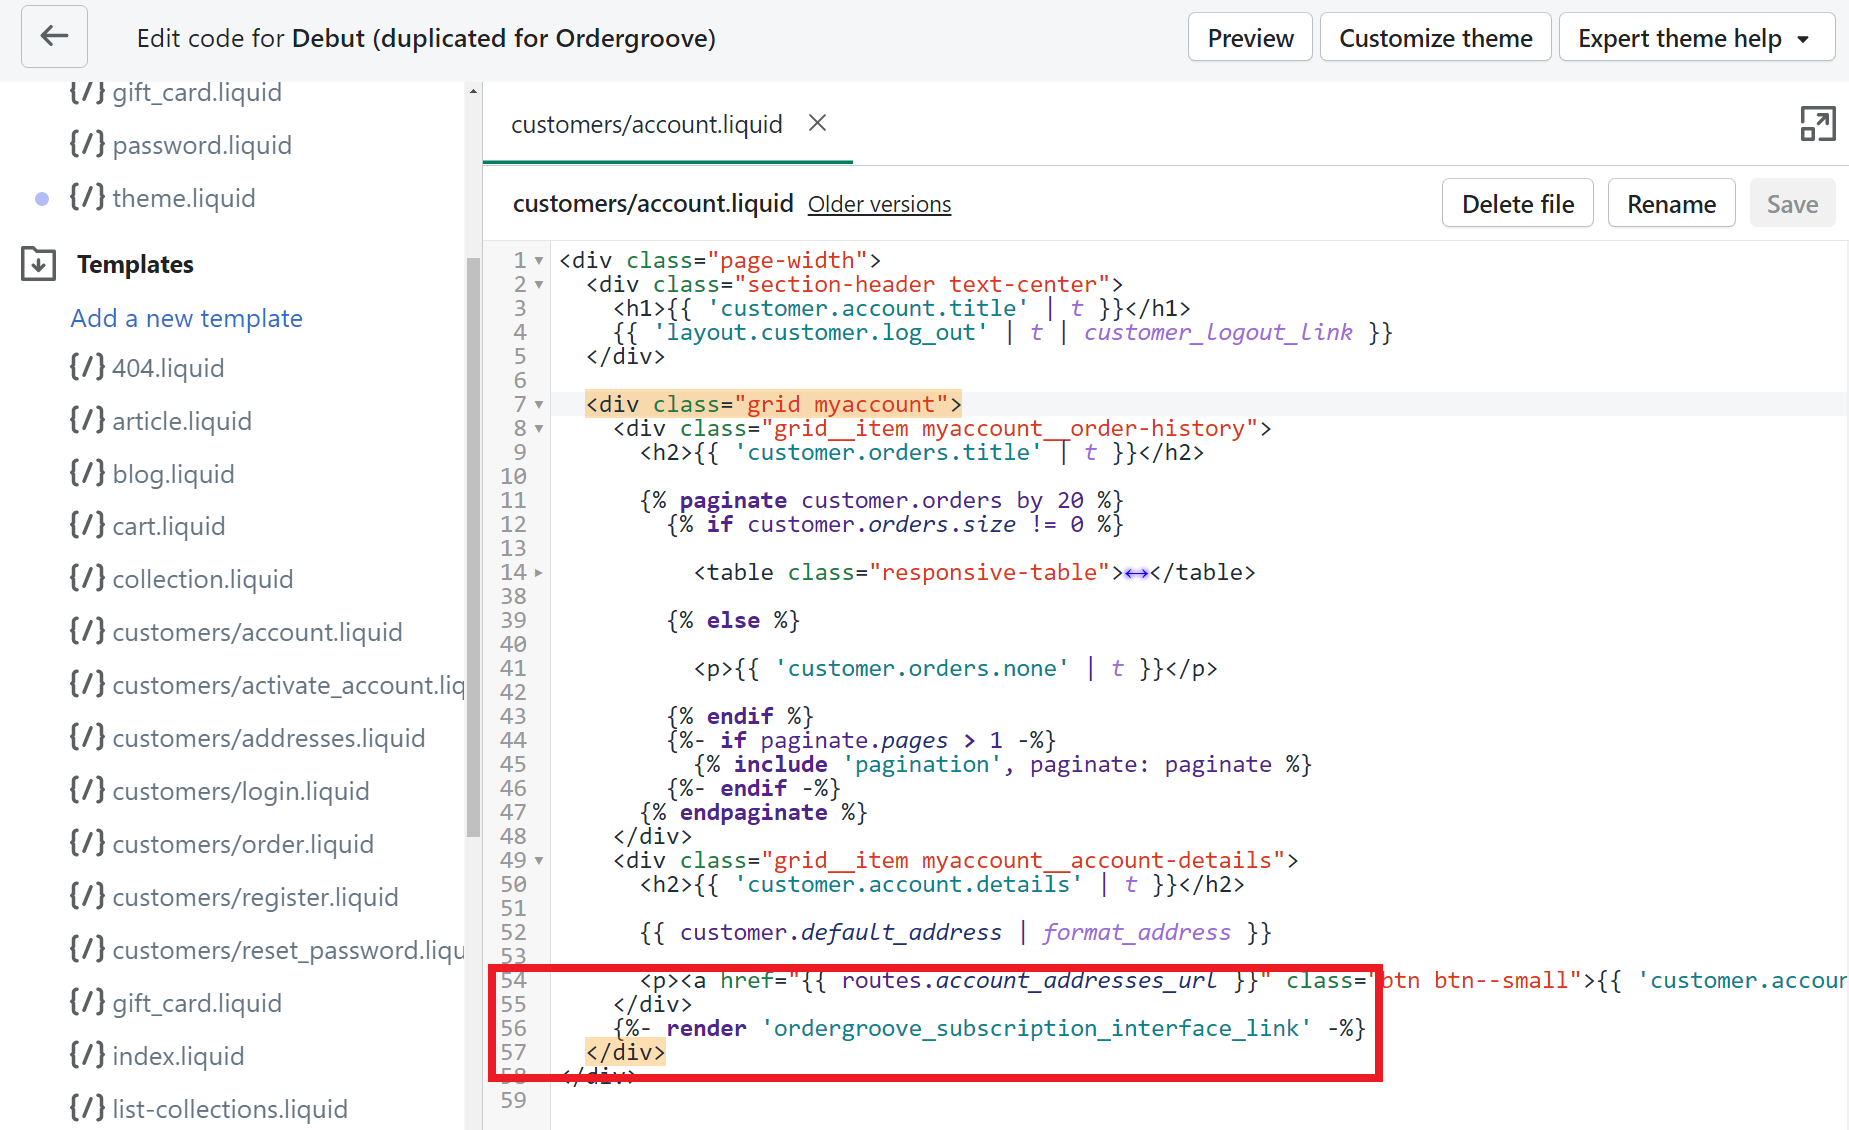Click sidebar scroll up arrow
The width and height of the screenshot is (1849, 1130).
(473, 92)
